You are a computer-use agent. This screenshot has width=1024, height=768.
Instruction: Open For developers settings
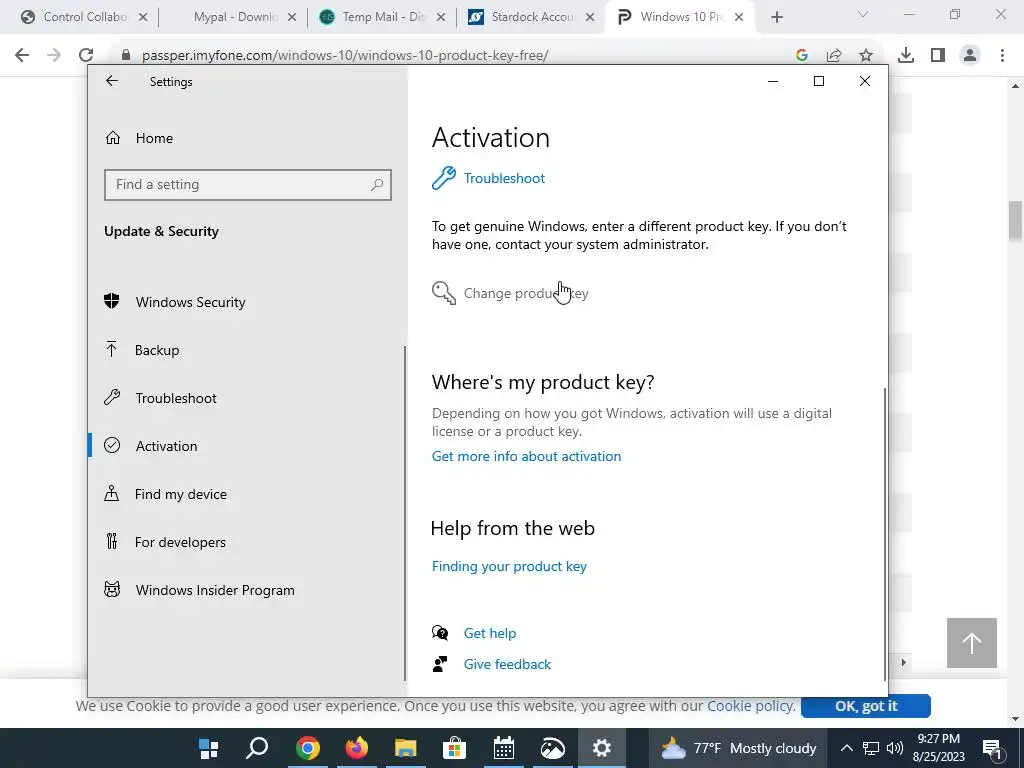[180, 542]
